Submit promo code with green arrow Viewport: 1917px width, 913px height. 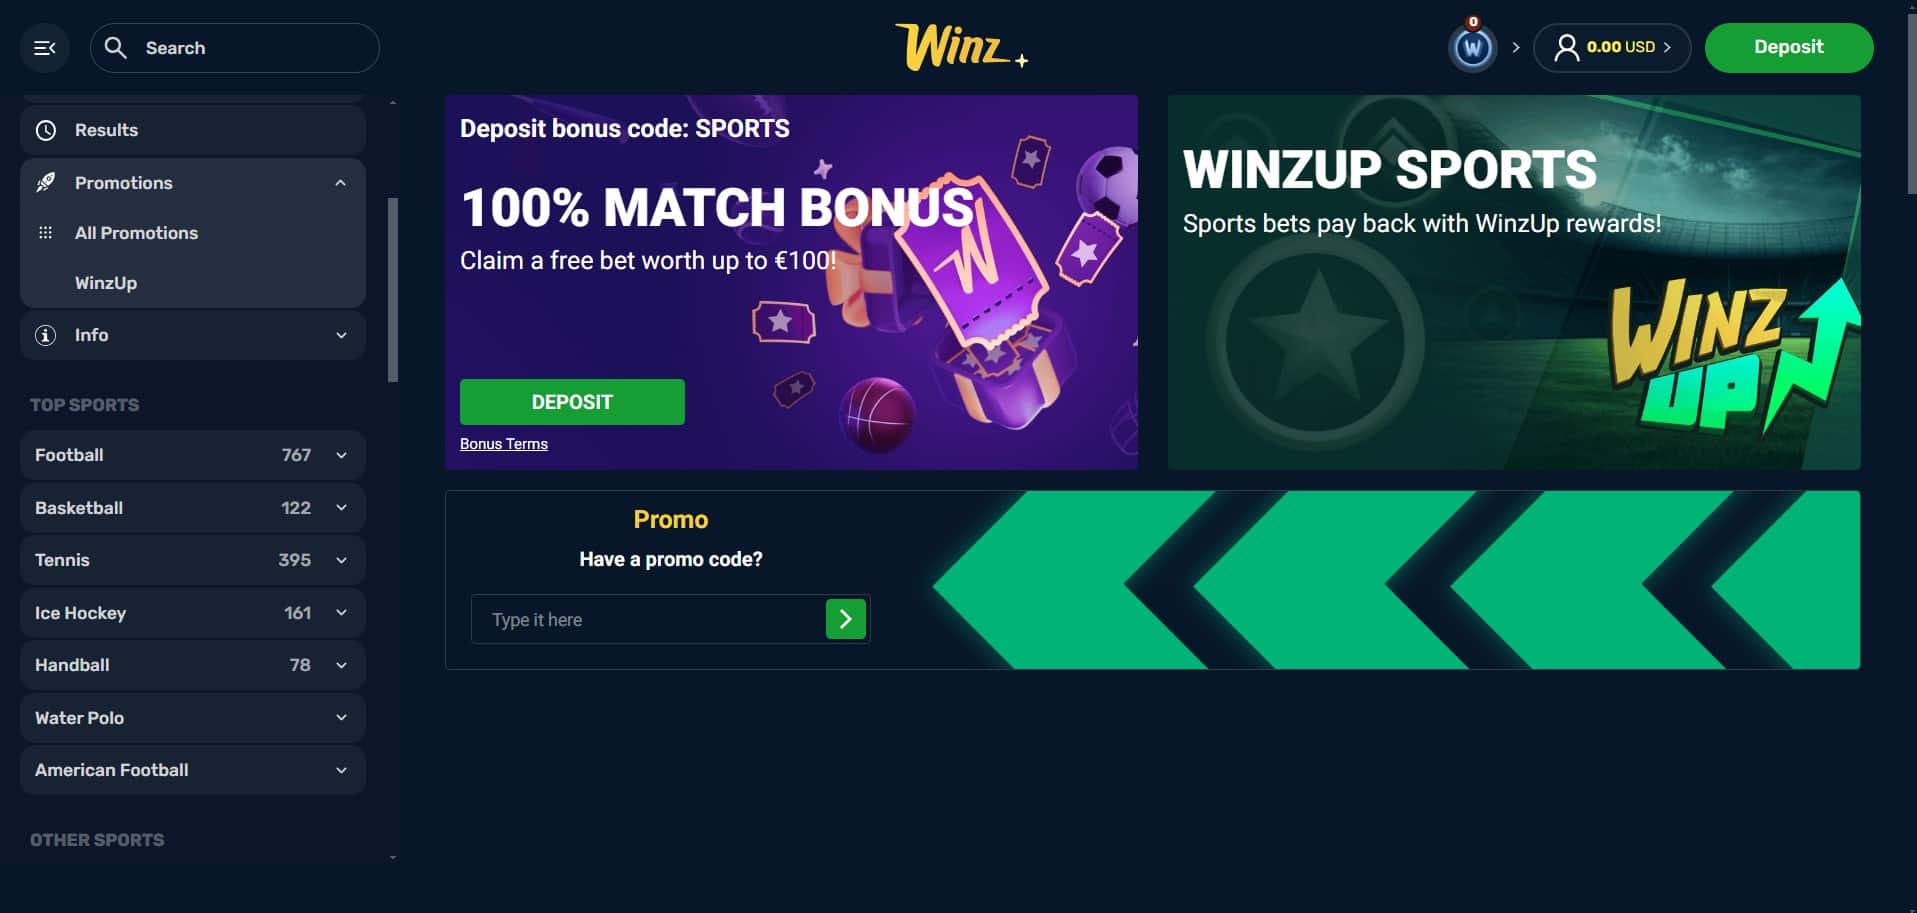846,619
